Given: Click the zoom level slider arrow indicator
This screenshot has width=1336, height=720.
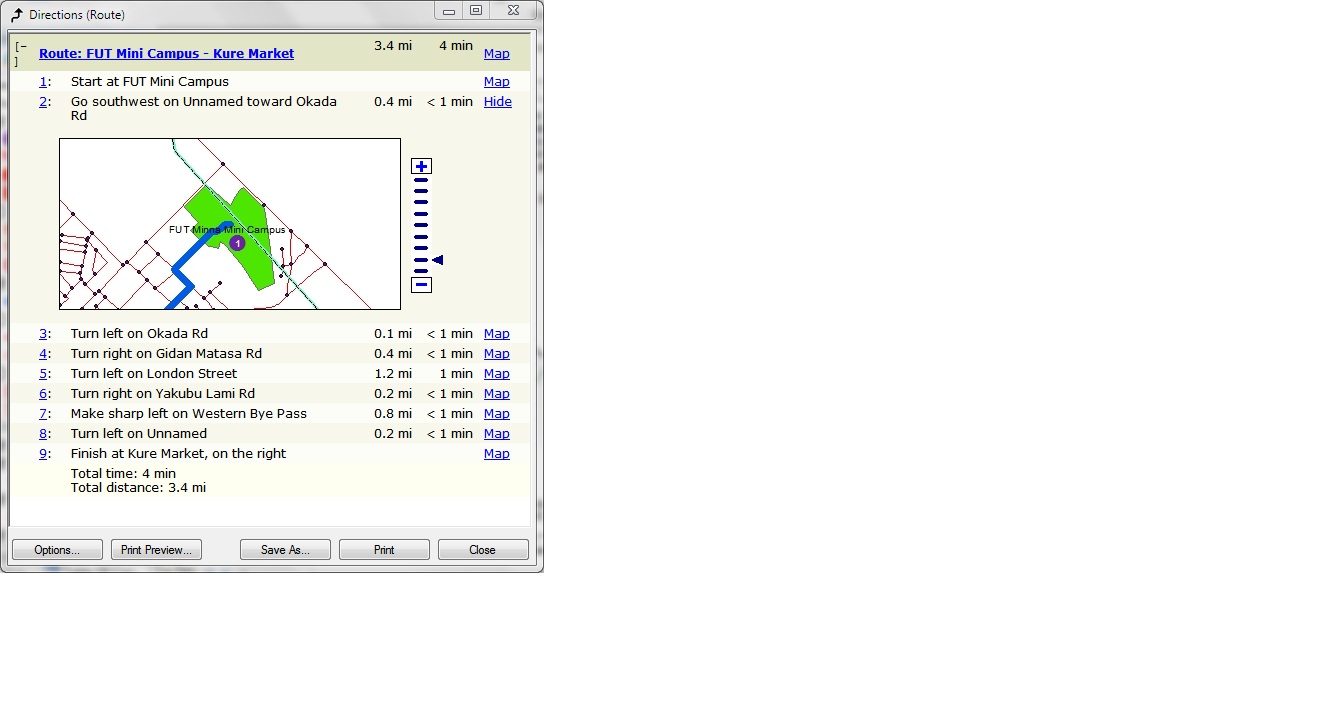Looking at the screenshot, I should pos(437,260).
